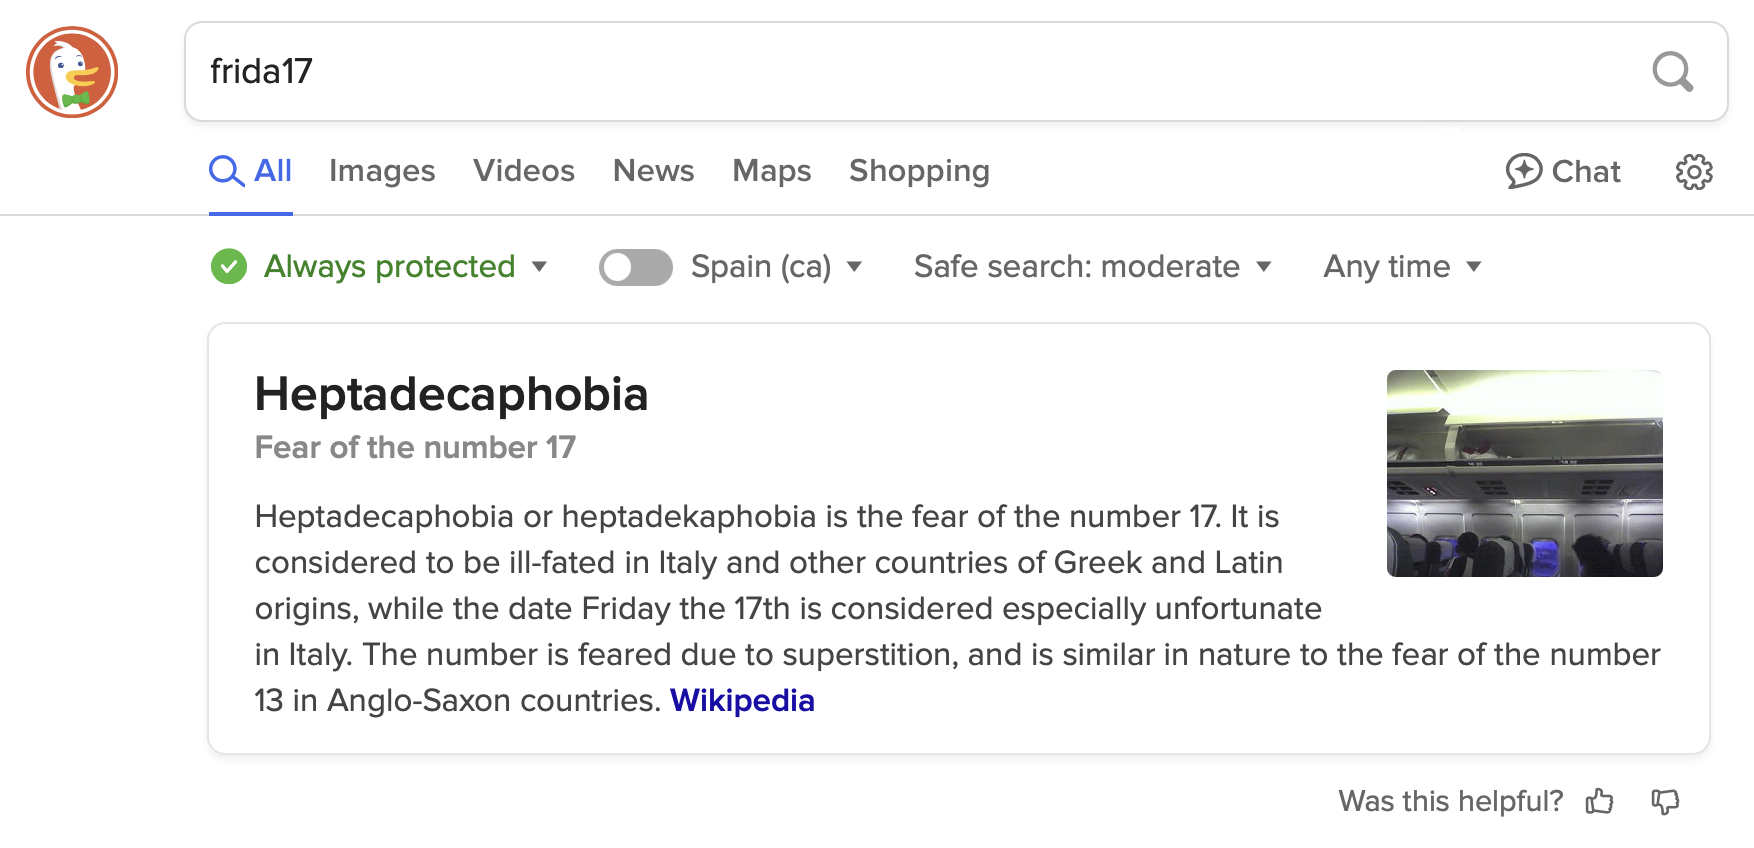Open Safe search: moderate dropdown
1754x848 pixels.
coord(1092,267)
